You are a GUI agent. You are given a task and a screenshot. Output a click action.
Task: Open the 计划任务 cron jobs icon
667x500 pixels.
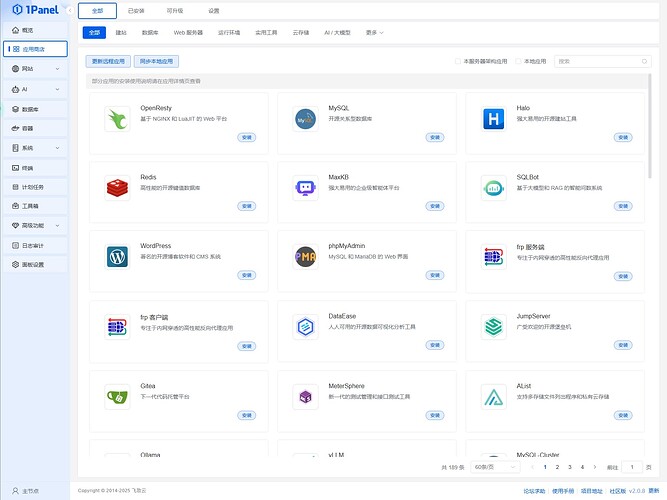pos(15,187)
